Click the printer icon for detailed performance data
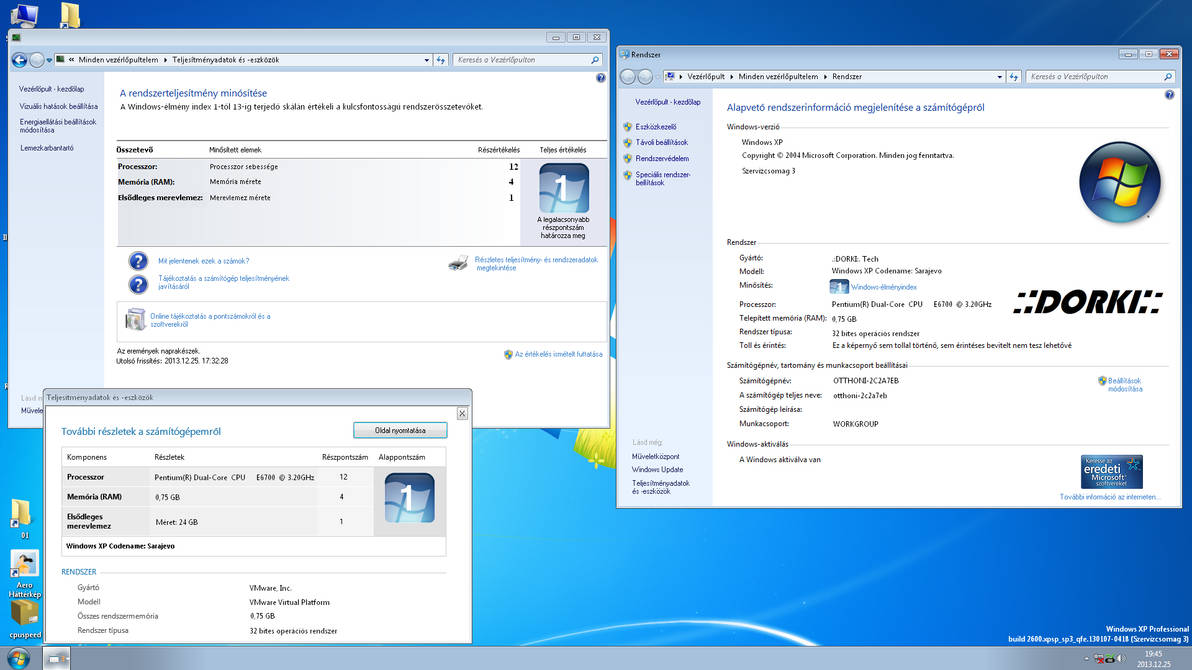Image resolution: width=1192 pixels, height=670 pixels. coord(457,264)
